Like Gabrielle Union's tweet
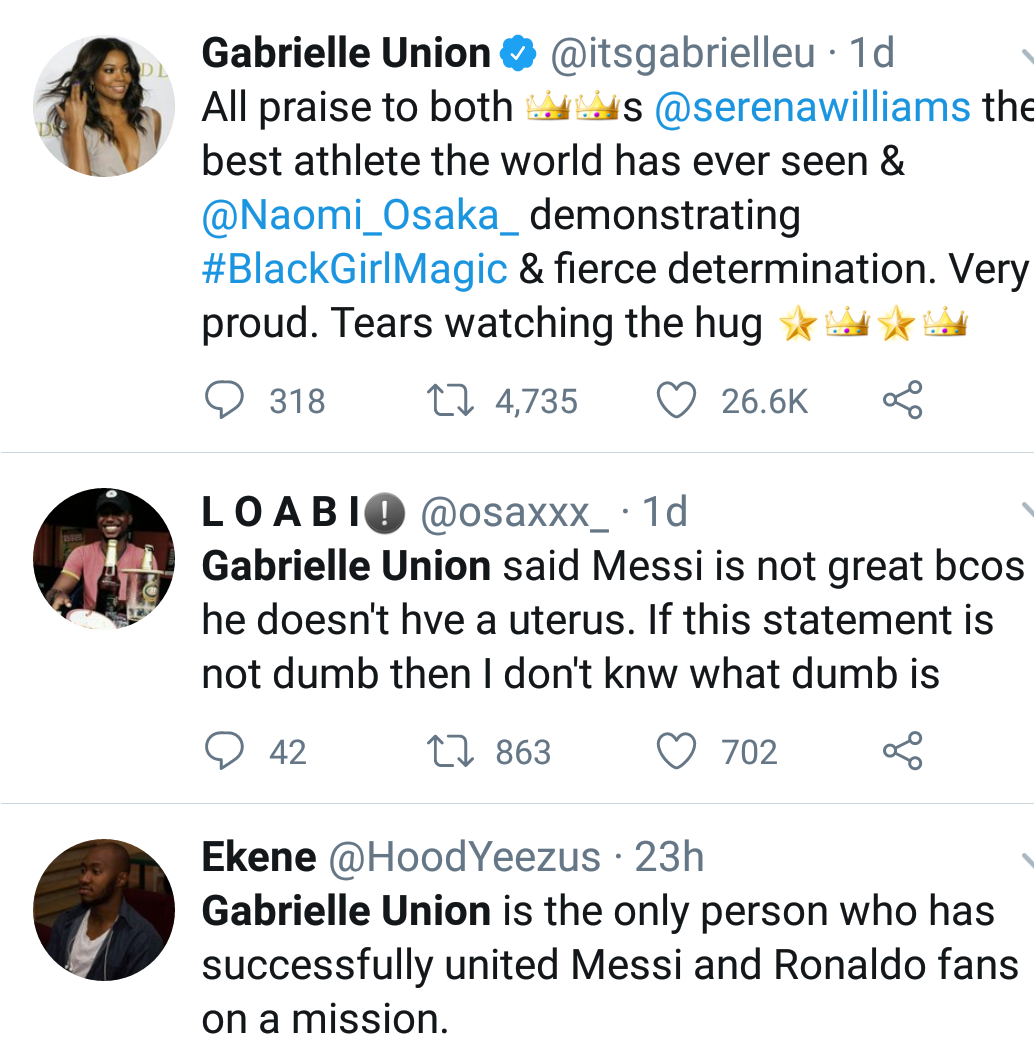The image size is (1034, 1055). pyautogui.click(x=676, y=401)
